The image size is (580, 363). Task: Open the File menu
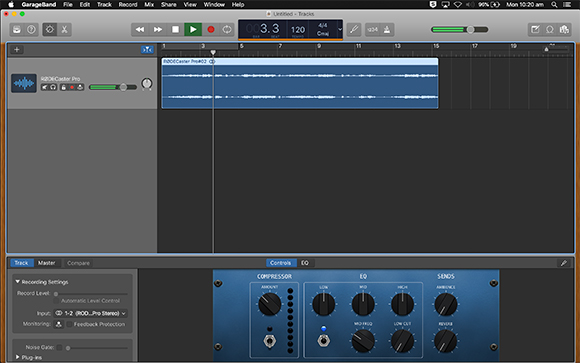(x=68, y=4)
